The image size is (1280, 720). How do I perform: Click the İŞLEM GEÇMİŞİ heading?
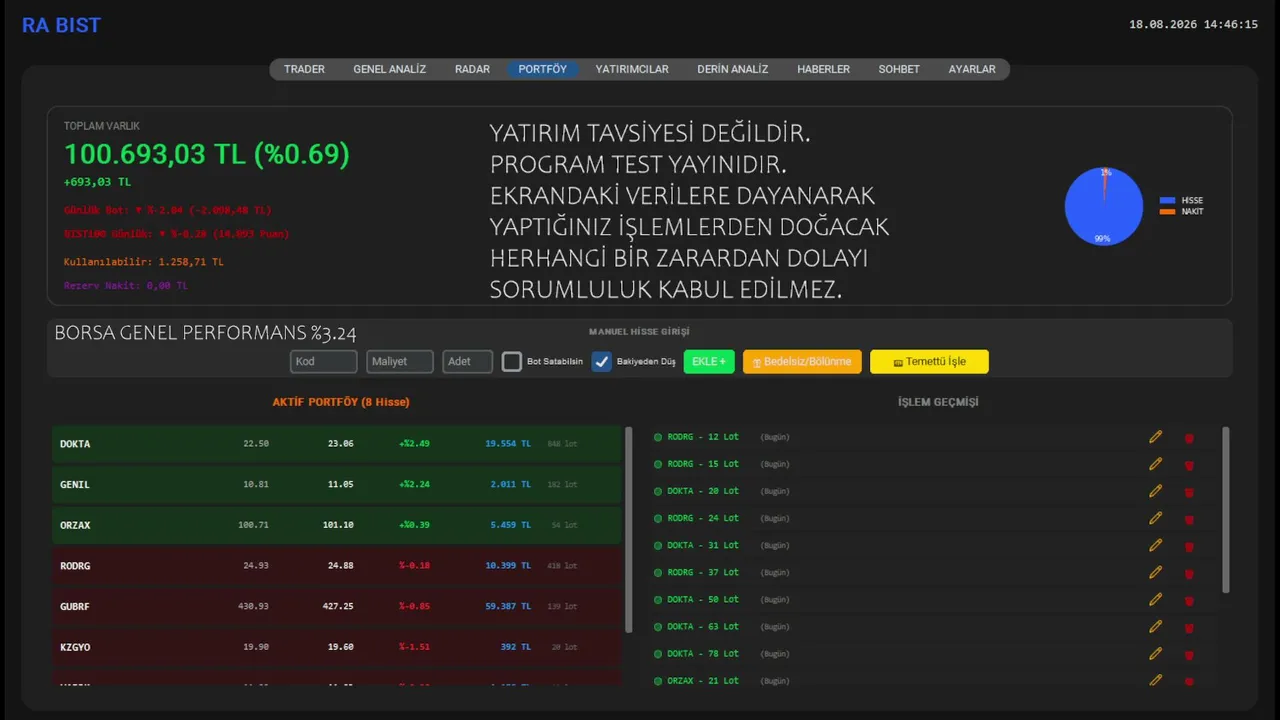[x=938, y=402]
